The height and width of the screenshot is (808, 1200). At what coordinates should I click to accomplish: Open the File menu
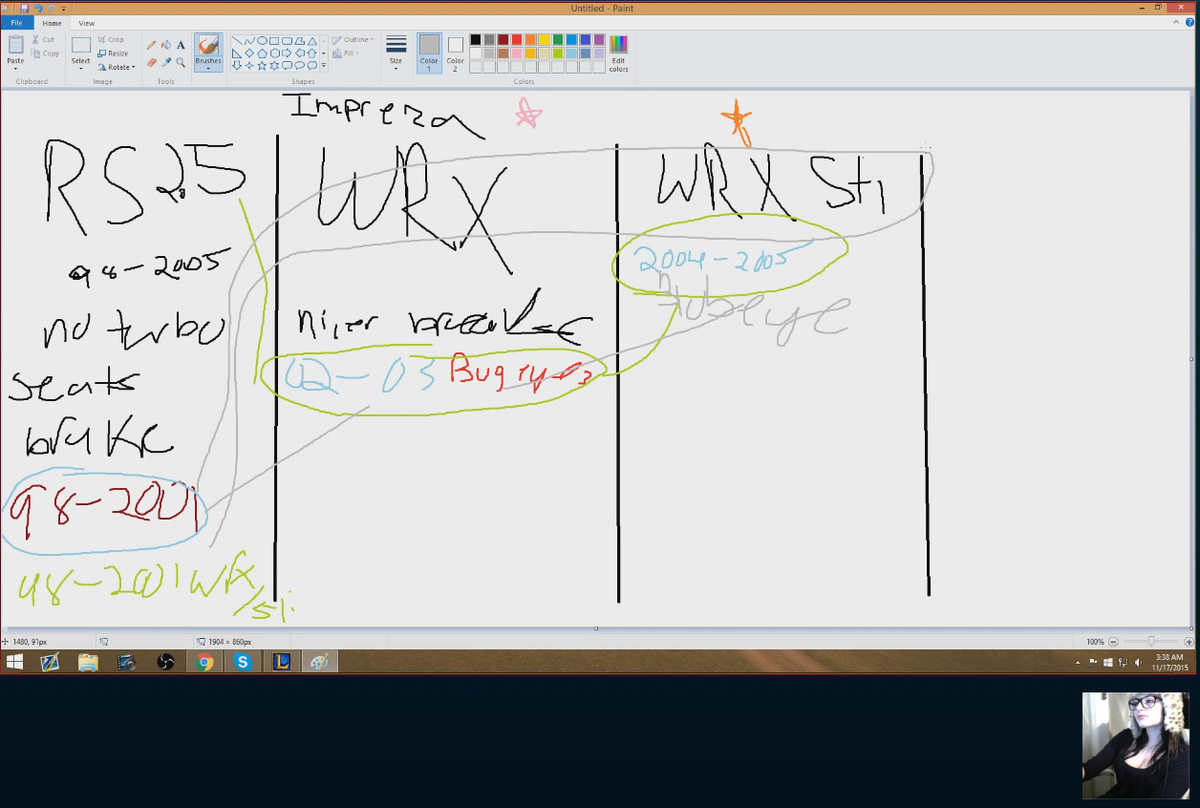19,22
